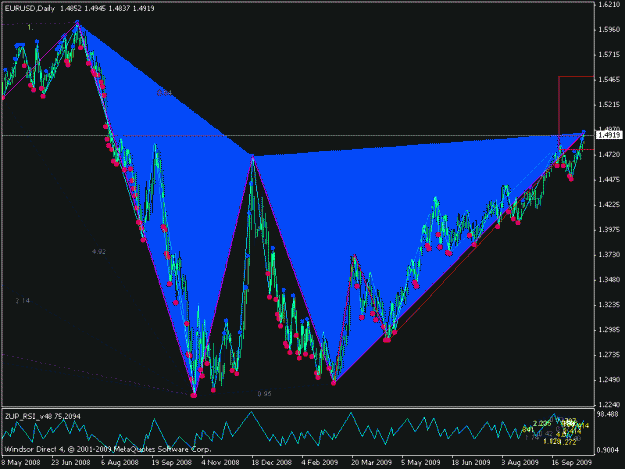Click the 1.5960 price axis label
This screenshot has height=469, width=625.
609,29
